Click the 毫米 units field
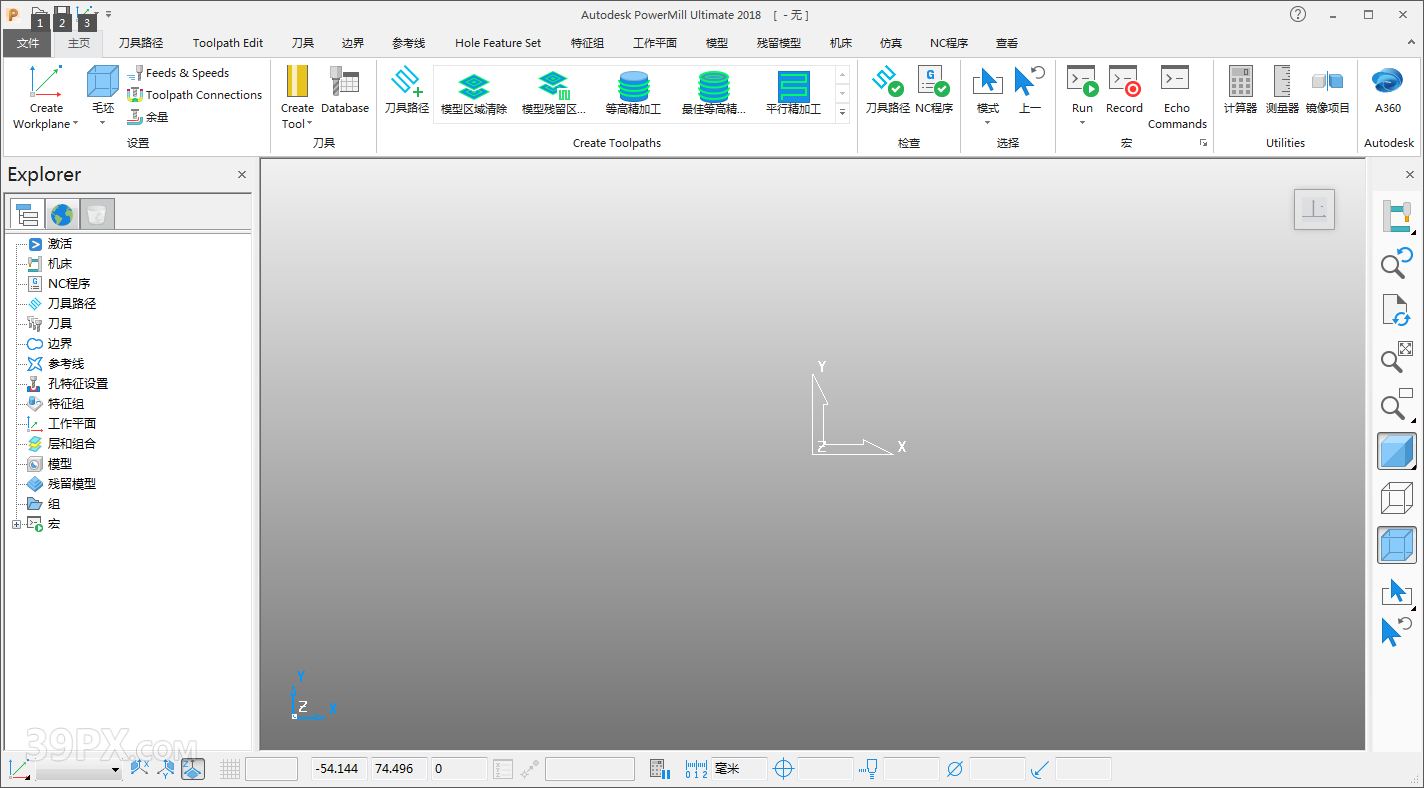Viewport: 1424px width, 788px height. click(x=738, y=769)
